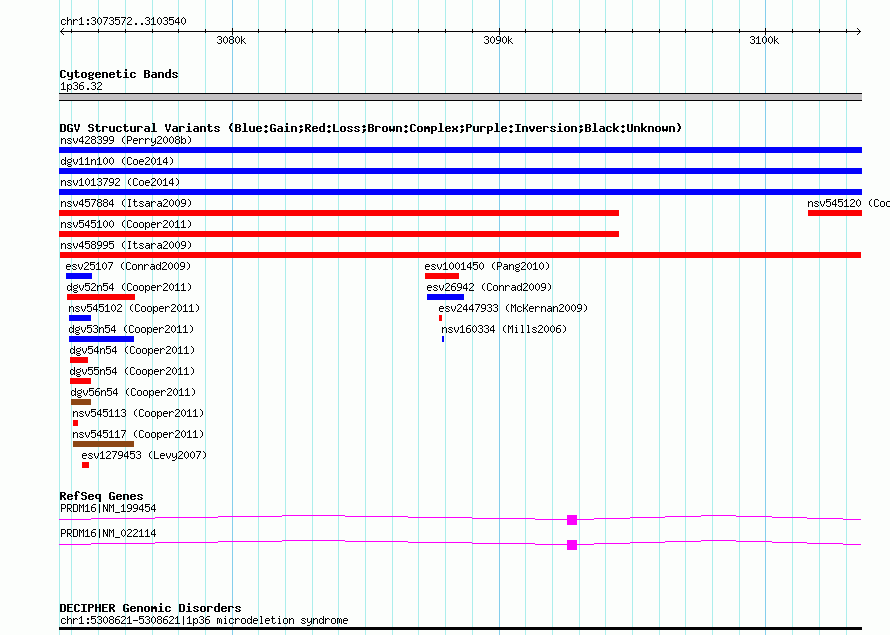Click the nsv160334 (Mills2006) label
Image resolution: width=890 pixels, height=635 pixels.
(504, 329)
